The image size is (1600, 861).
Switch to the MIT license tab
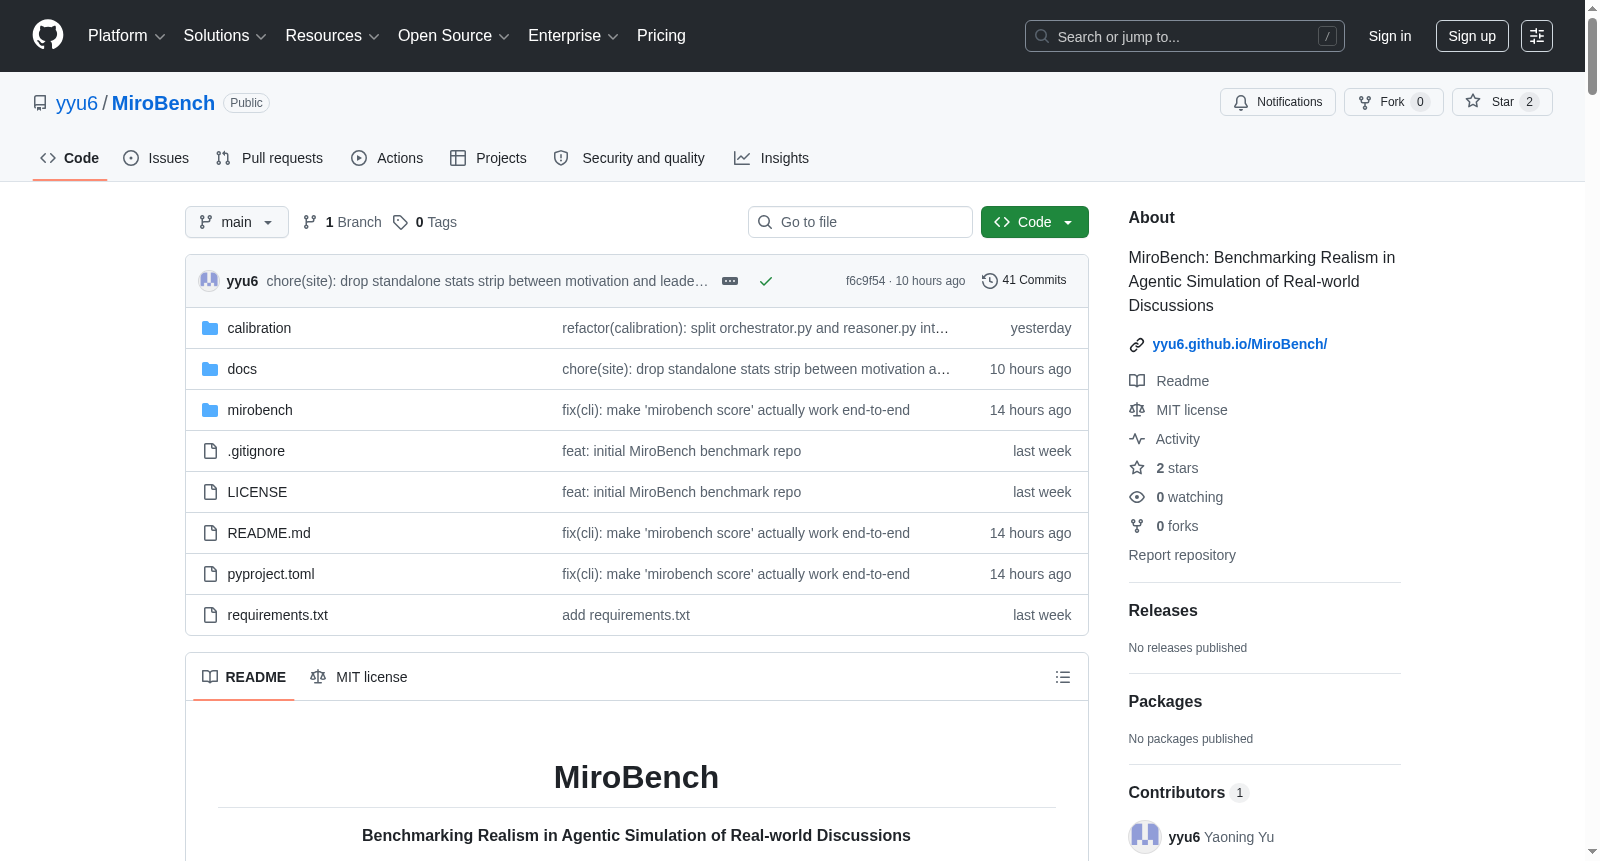point(359,677)
